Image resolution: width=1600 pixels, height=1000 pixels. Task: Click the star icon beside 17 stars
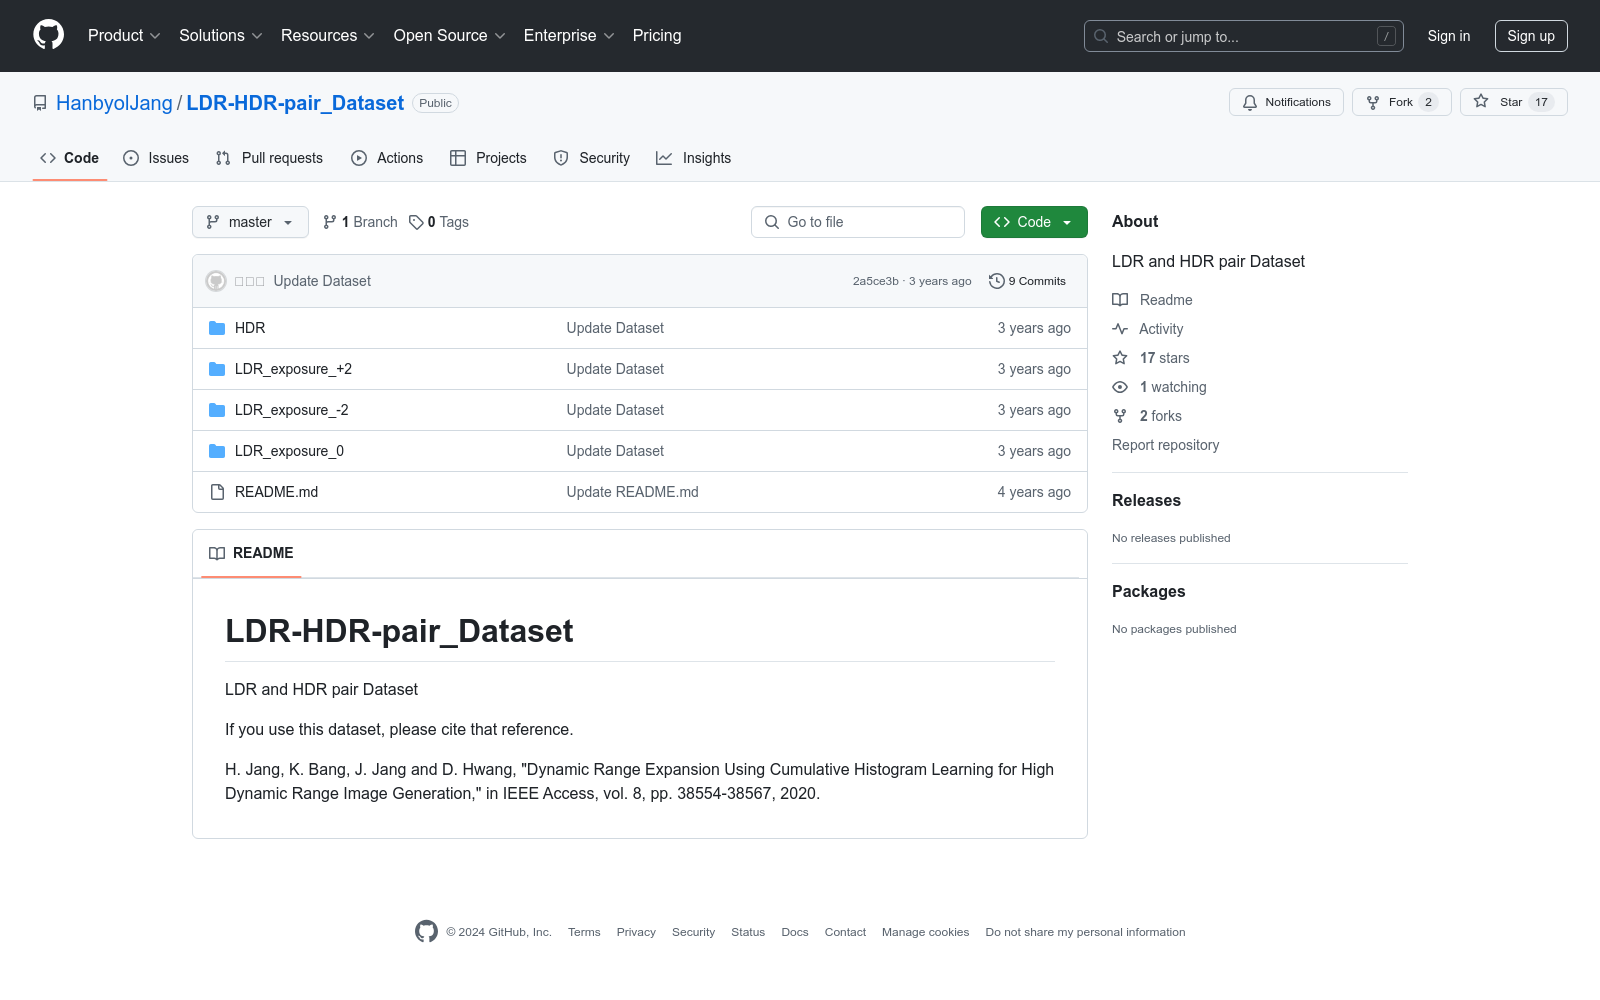1120,358
